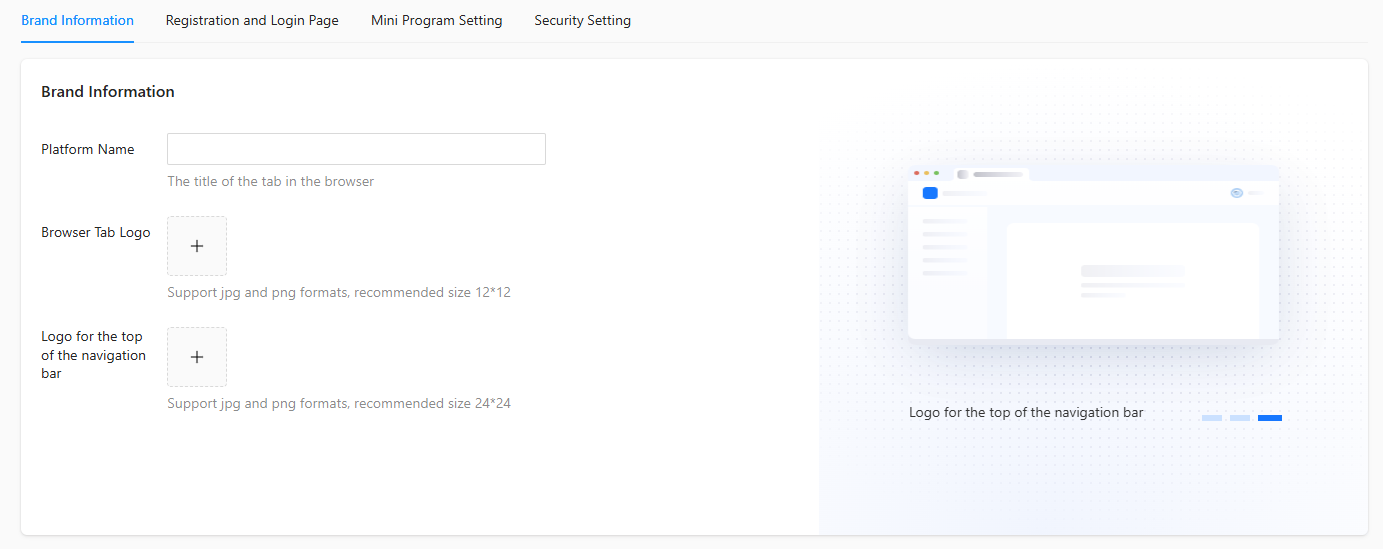Click the gray favicon in preview mockup tab
Viewport: 1383px width, 549px height.
962,174
